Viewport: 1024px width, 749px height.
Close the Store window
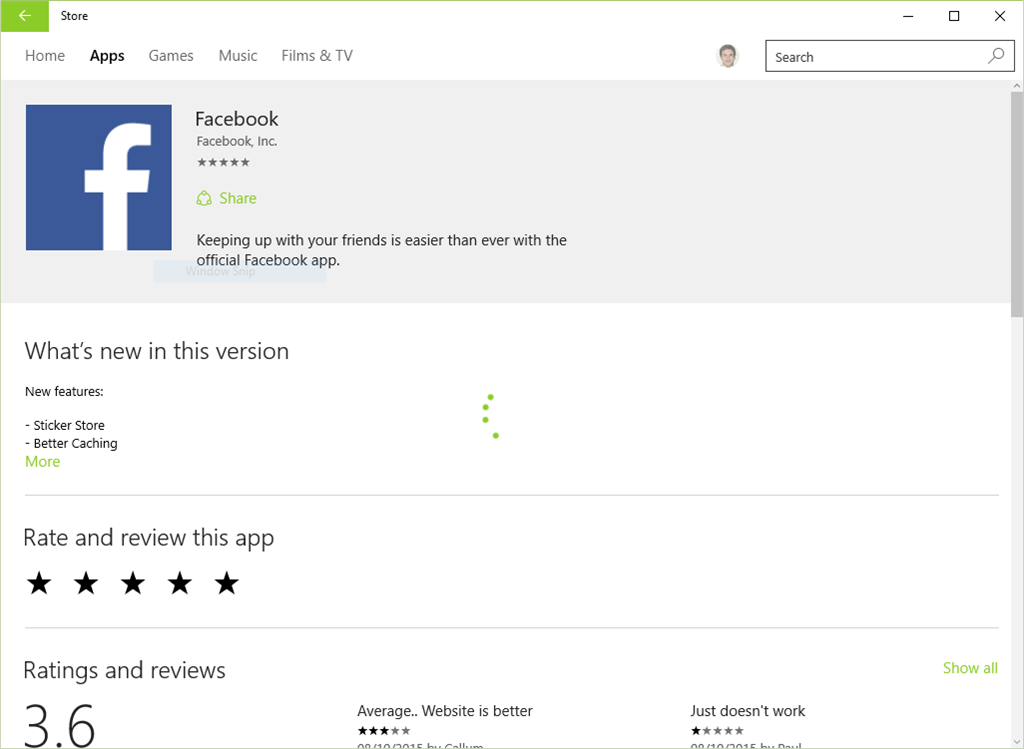(999, 16)
